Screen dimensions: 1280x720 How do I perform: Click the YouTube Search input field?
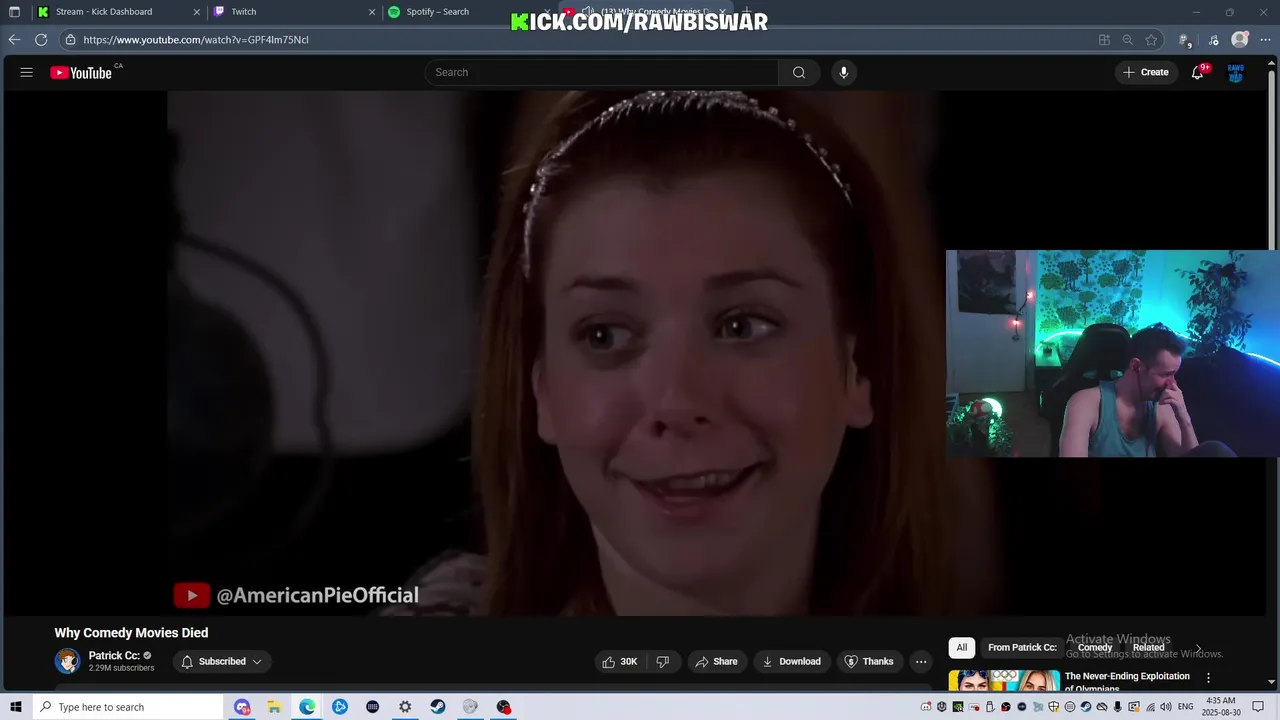[602, 72]
